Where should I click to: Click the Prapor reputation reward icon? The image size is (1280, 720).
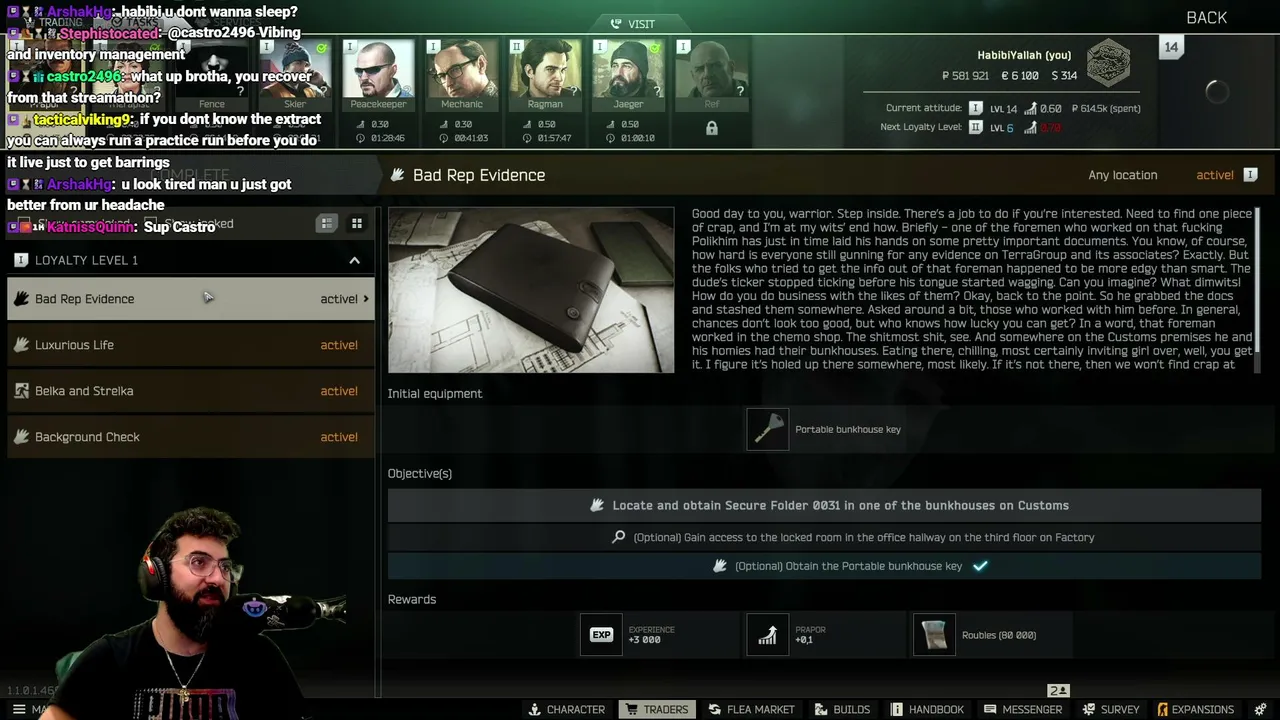tap(768, 635)
